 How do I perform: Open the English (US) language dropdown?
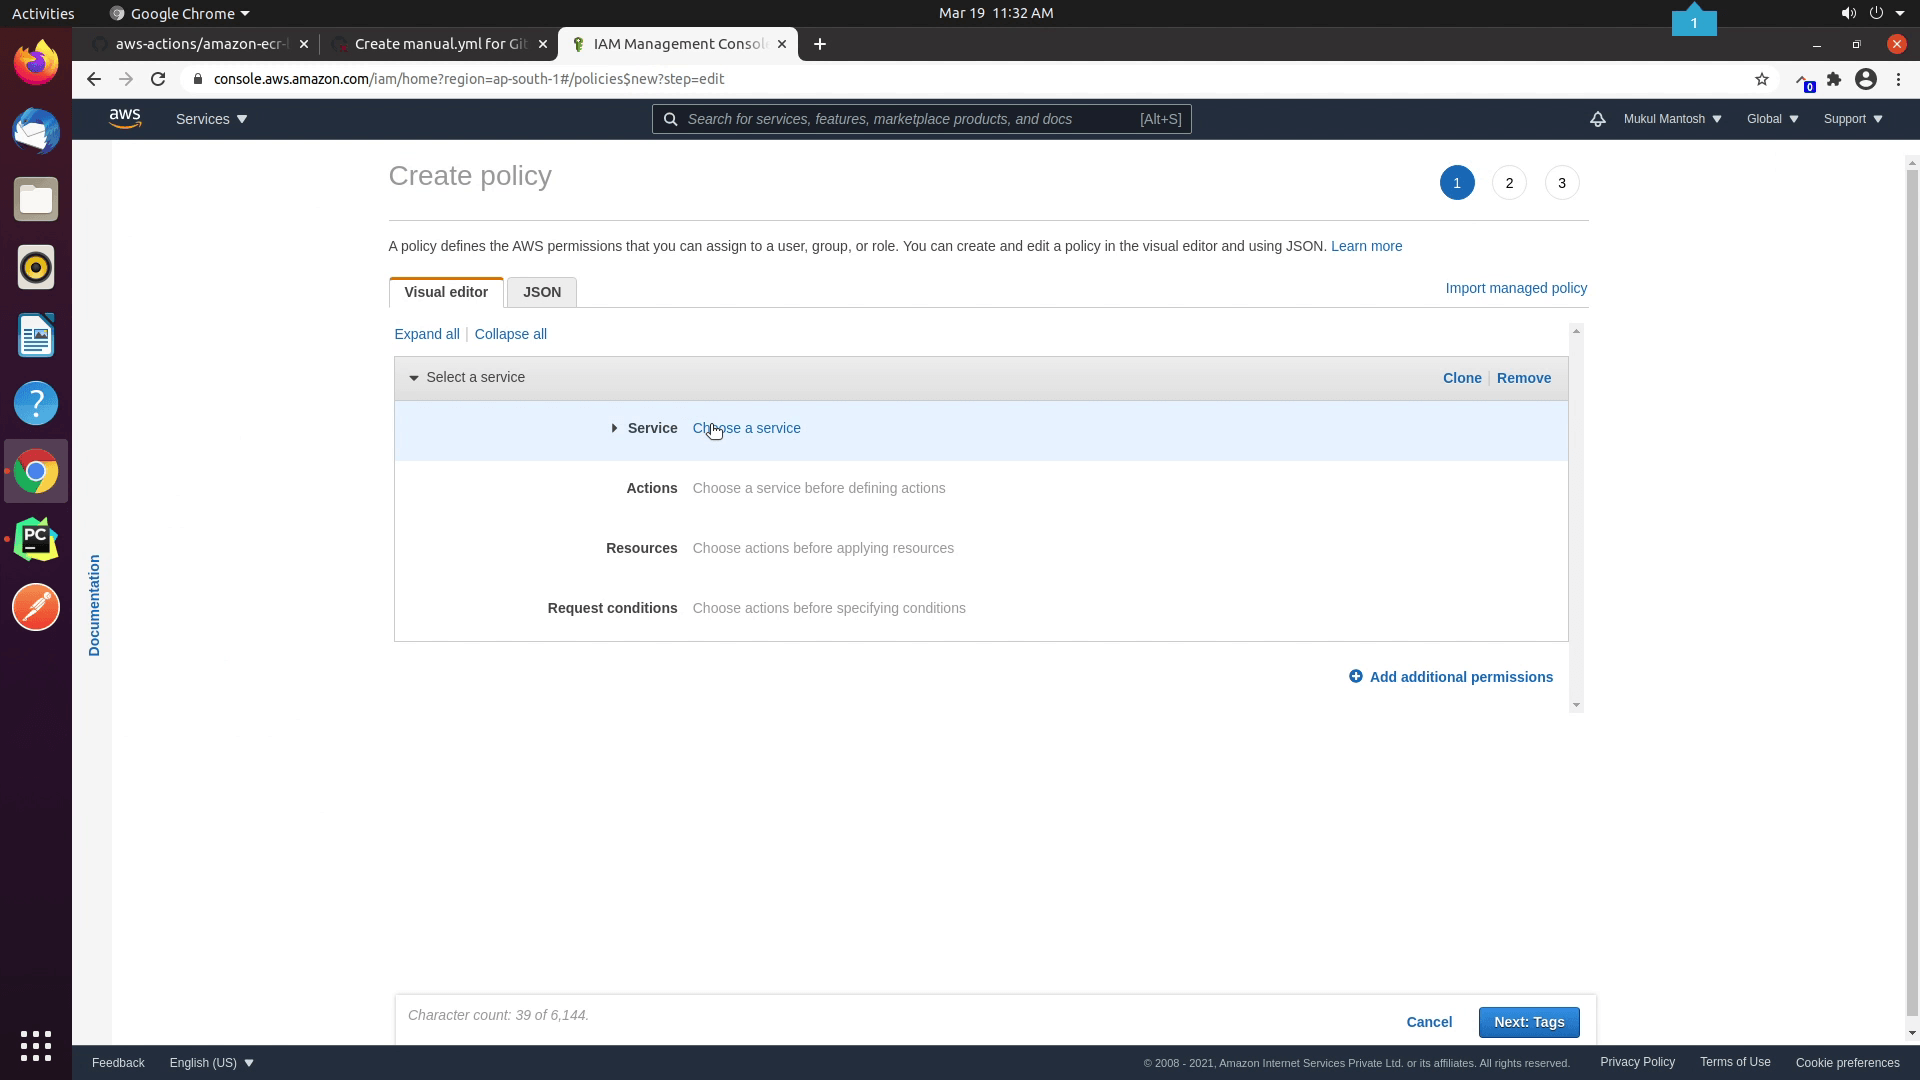(x=210, y=1062)
